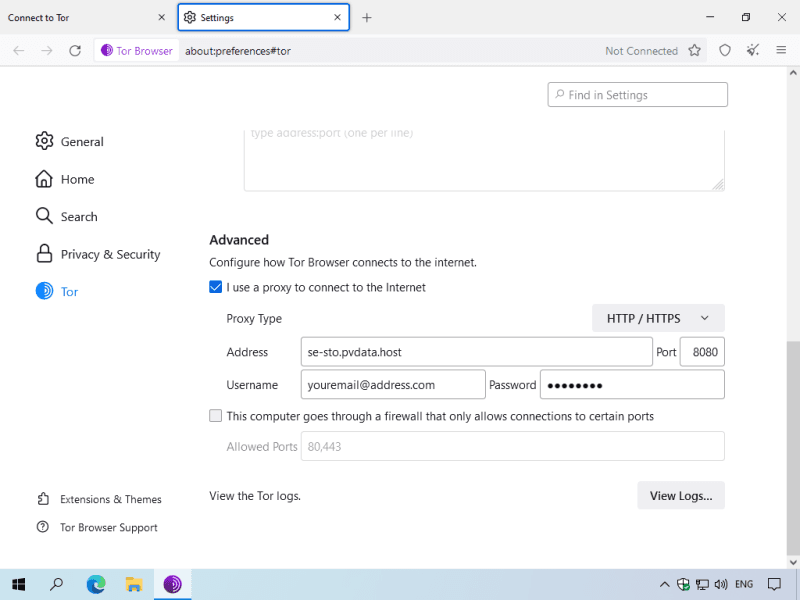Open Extensions & Themes link
Screen dimensions: 800x600
tap(99, 499)
